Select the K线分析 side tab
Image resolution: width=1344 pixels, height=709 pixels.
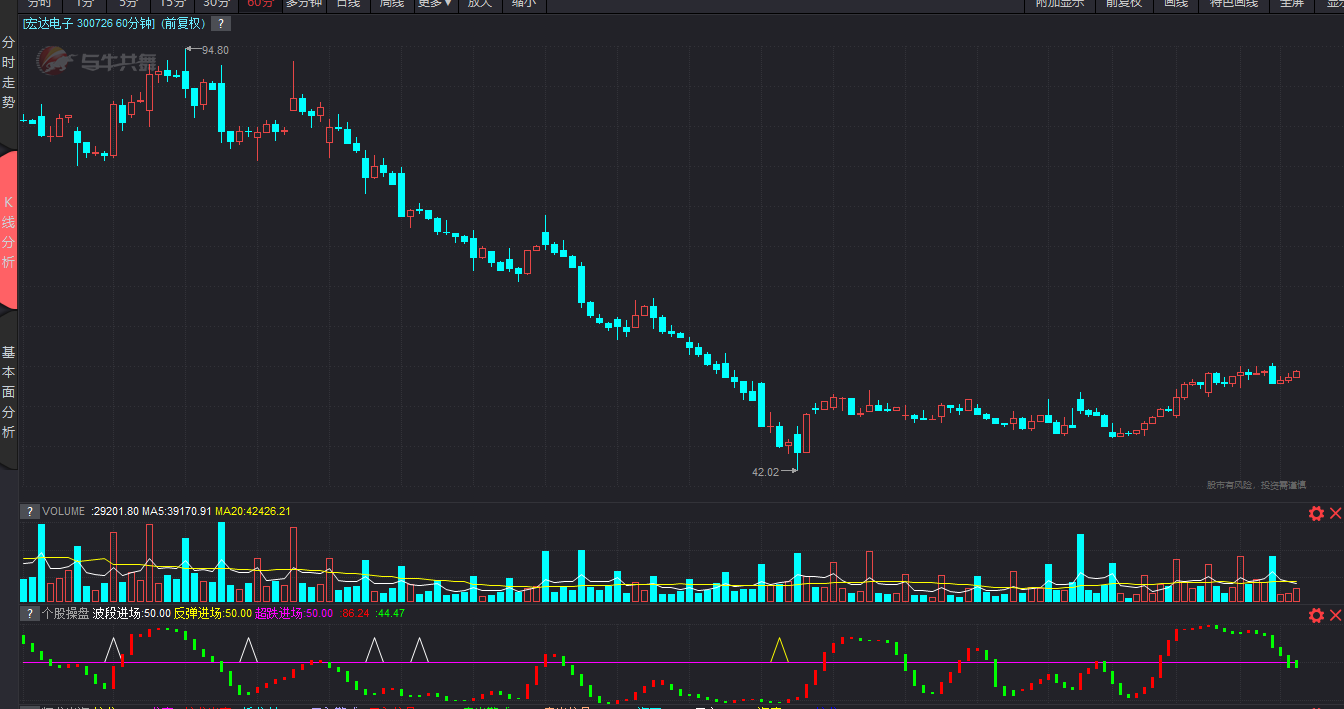click(x=8, y=232)
